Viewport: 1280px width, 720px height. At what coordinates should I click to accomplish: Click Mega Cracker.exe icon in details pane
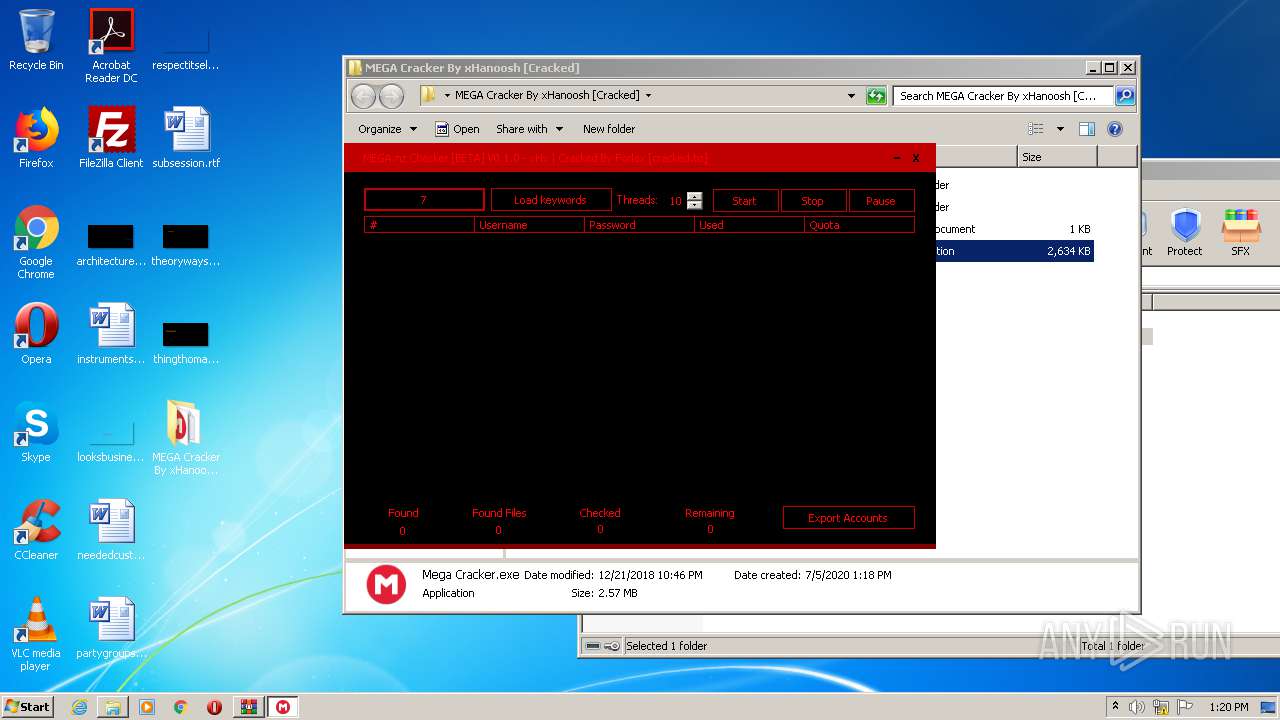(x=386, y=584)
